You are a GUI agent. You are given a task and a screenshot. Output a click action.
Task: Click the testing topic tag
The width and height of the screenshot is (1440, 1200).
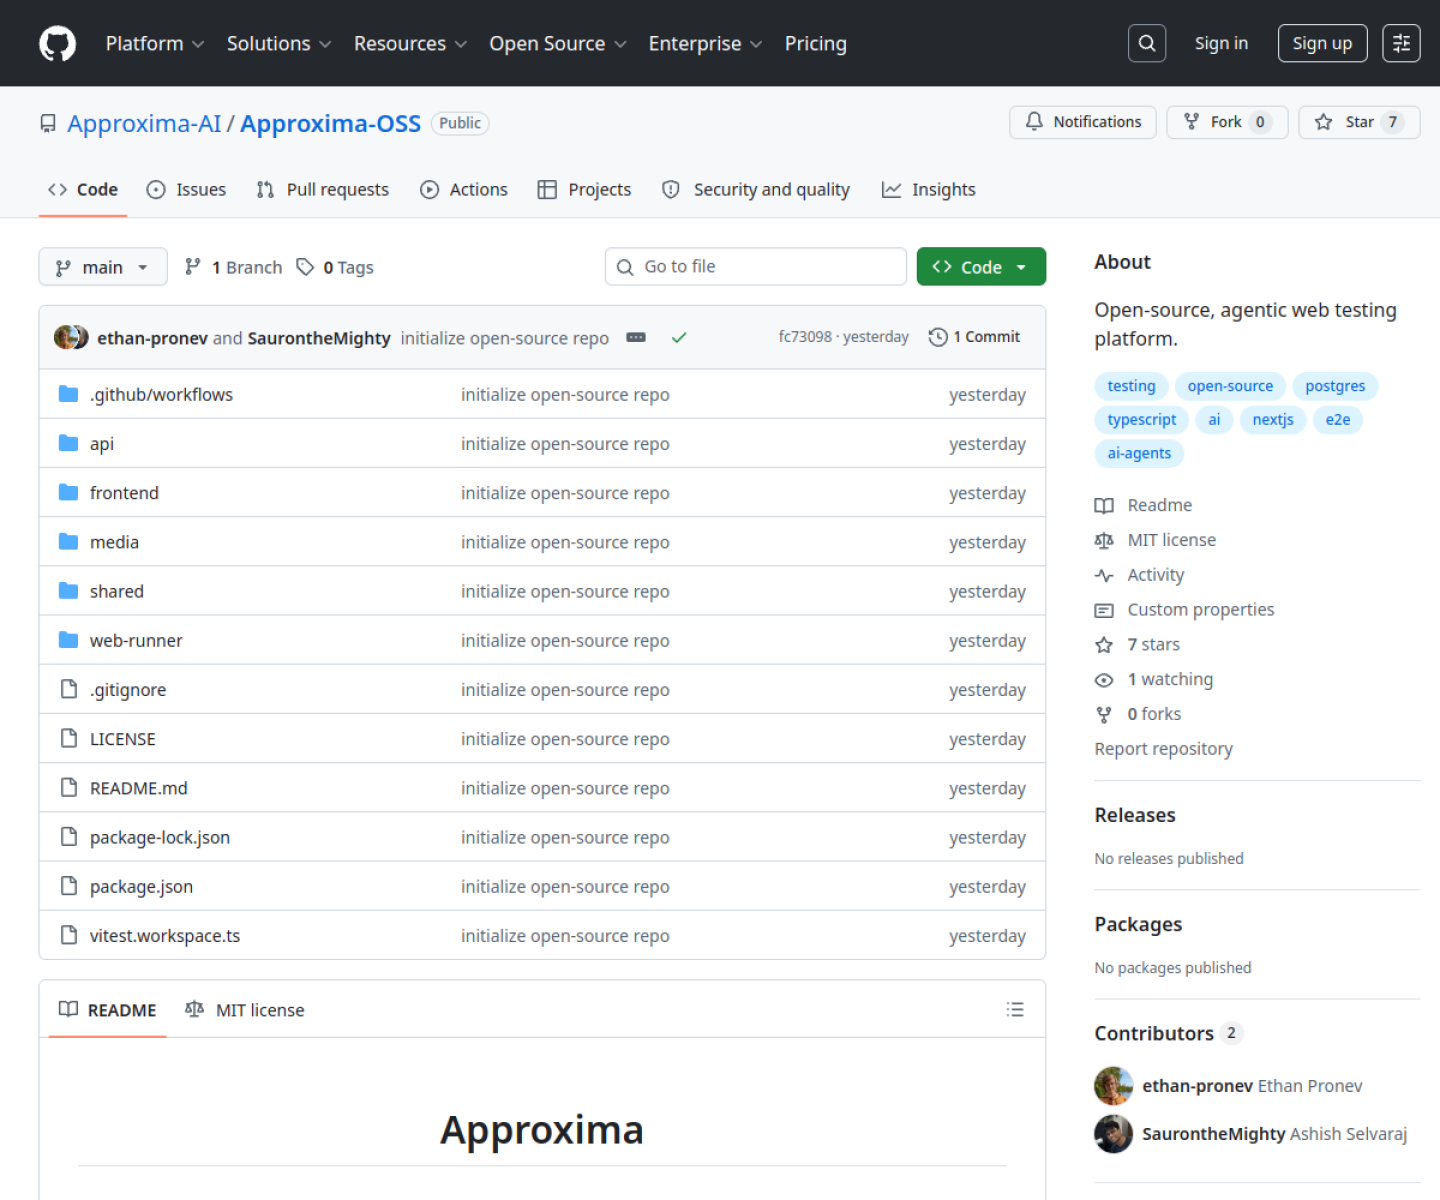tap(1131, 386)
